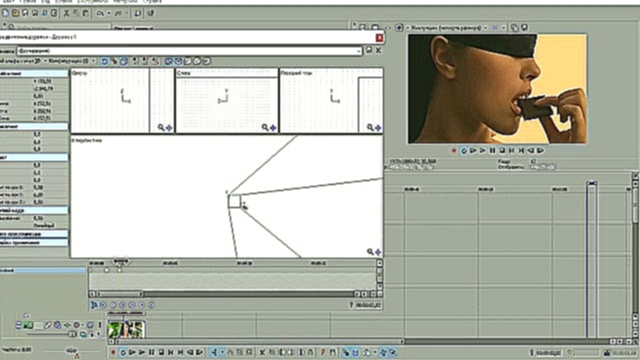Image resolution: width=640 pixels, height=360 pixels.
Task: Click the Undo arrow in main toolbar
Action: pyautogui.click(x=100, y=13)
